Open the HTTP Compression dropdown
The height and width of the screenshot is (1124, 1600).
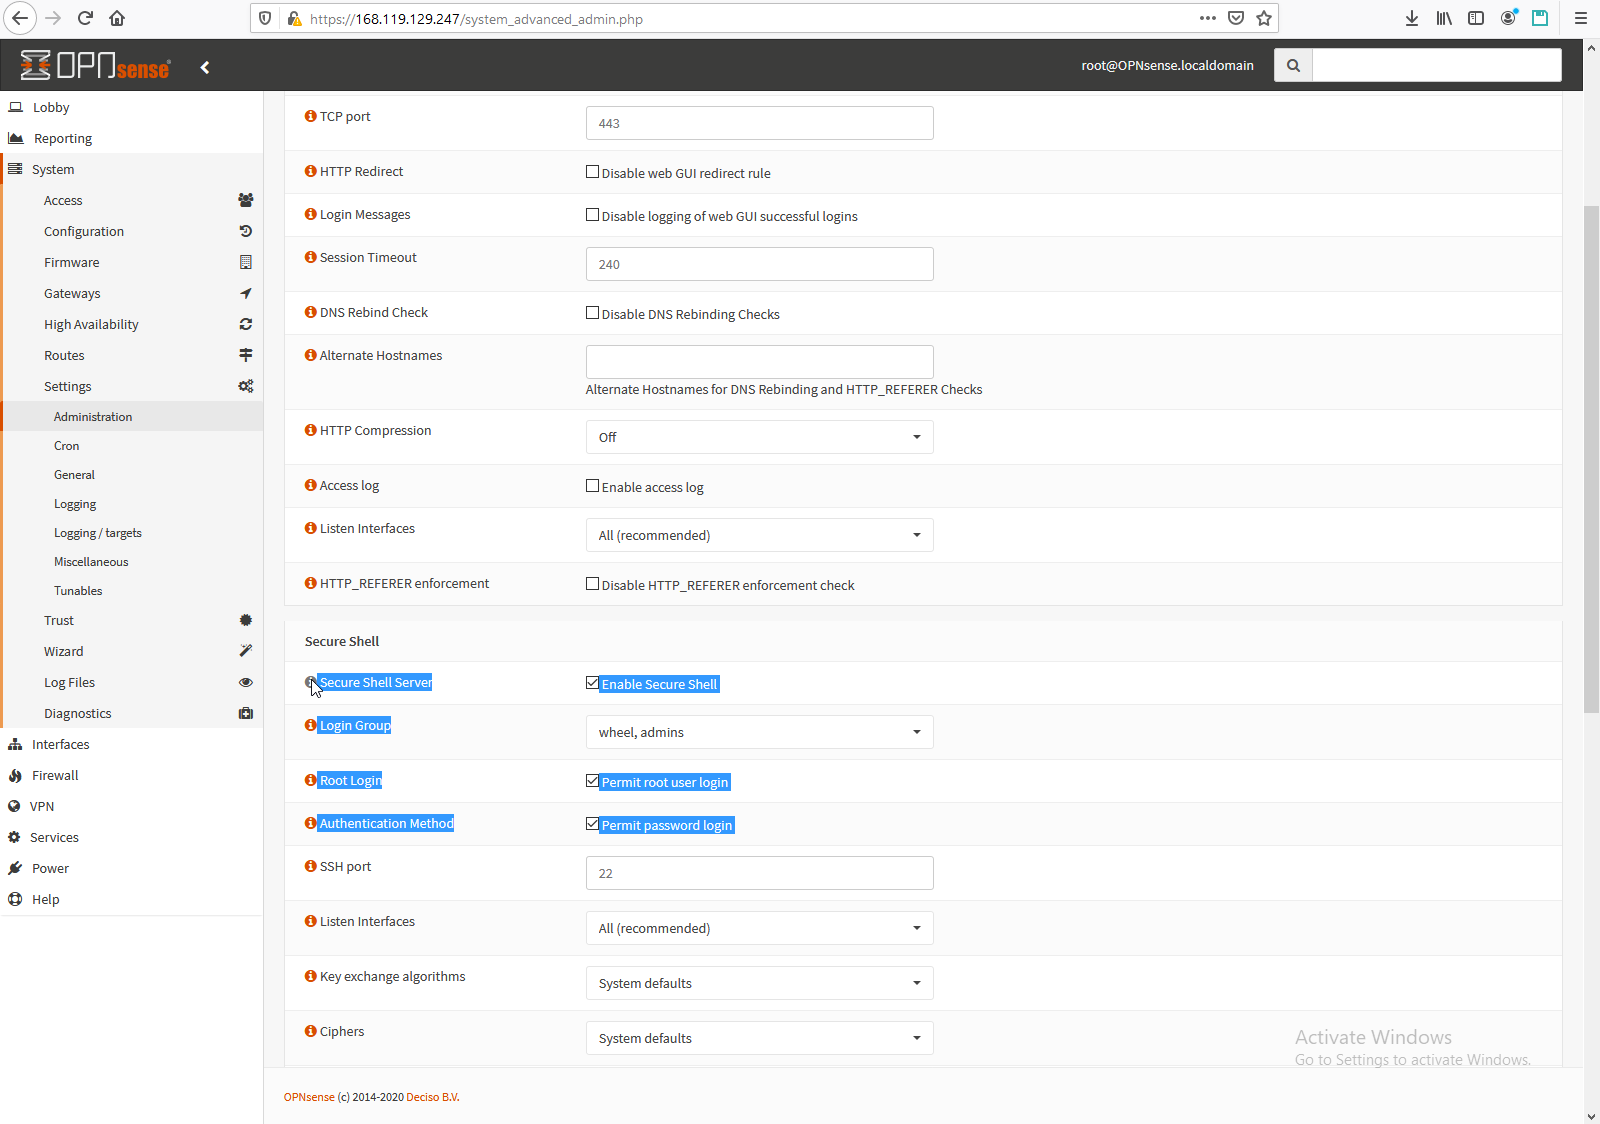[x=759, y=437]
